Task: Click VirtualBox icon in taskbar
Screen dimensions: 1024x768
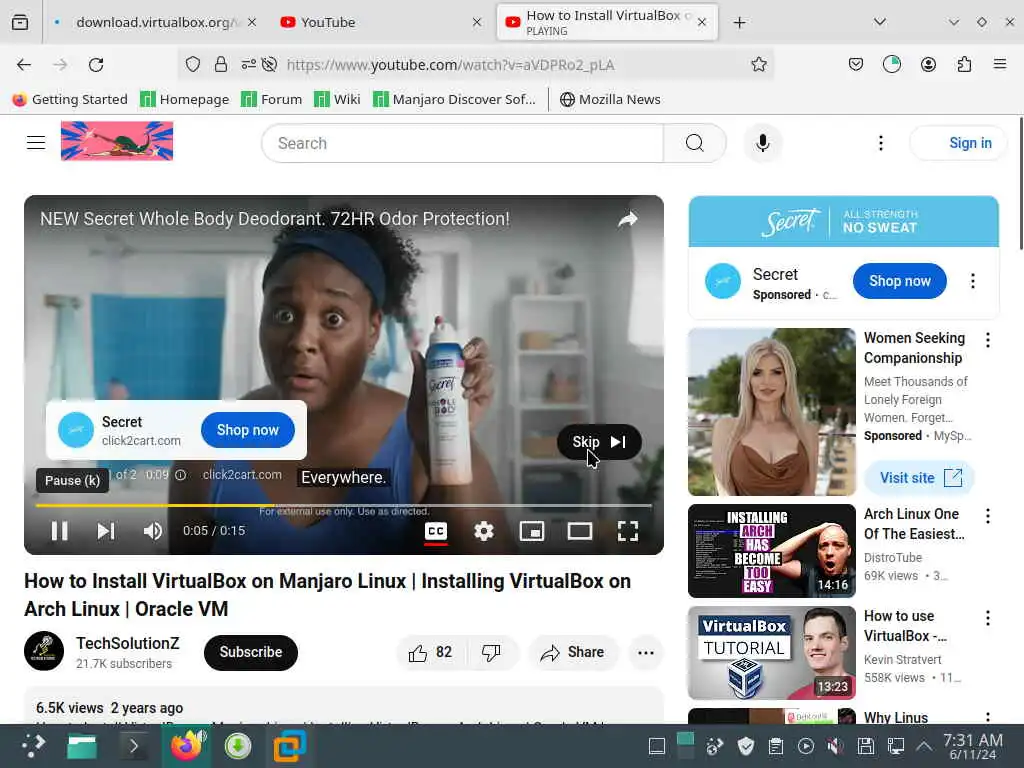Action: point(289,746)
